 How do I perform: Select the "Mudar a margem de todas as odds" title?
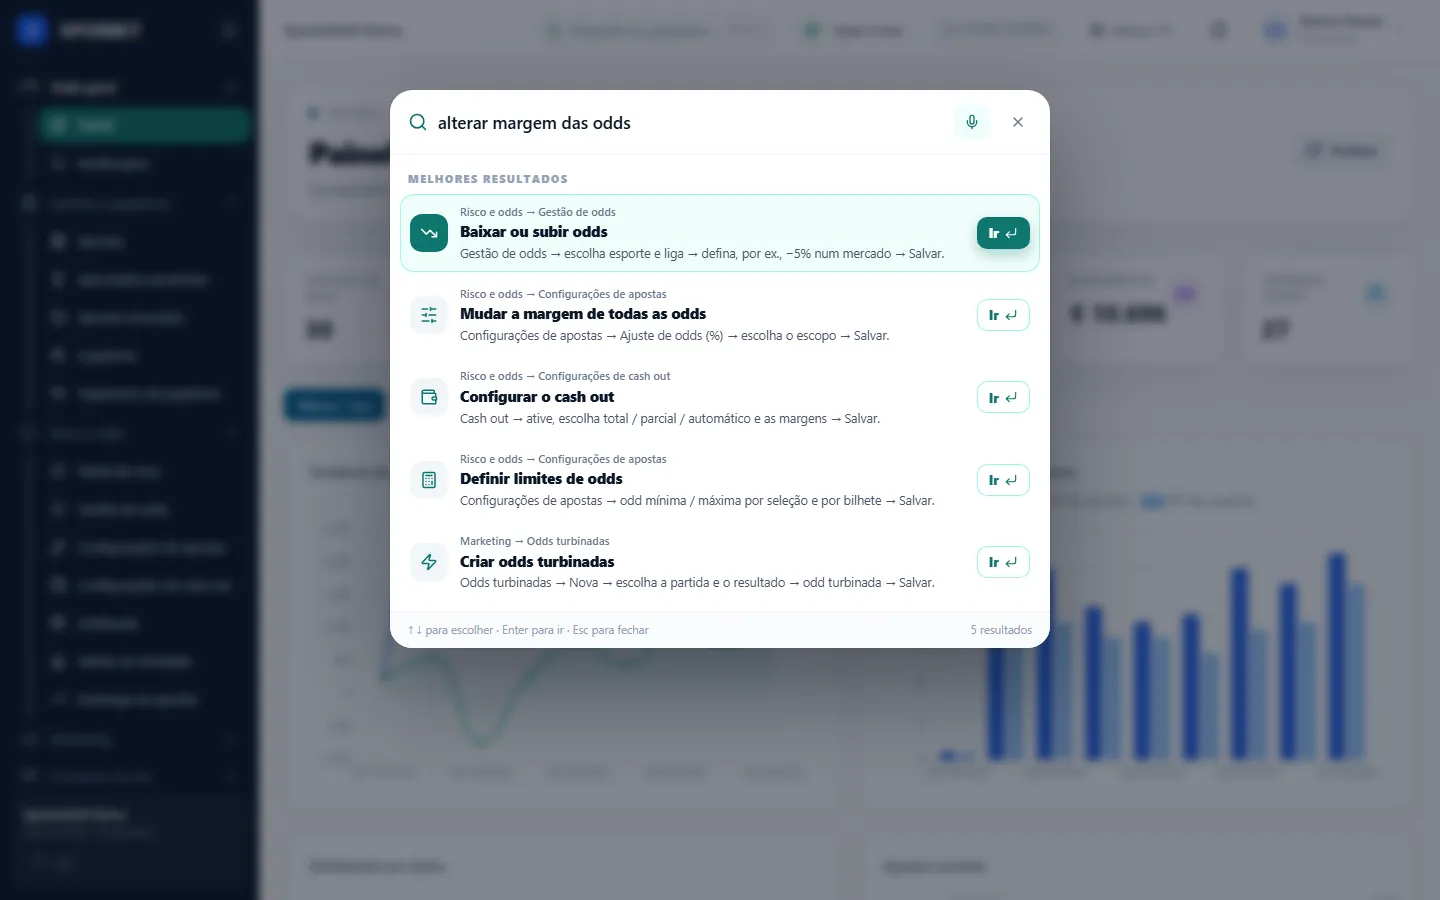click(x=583, y=314)
